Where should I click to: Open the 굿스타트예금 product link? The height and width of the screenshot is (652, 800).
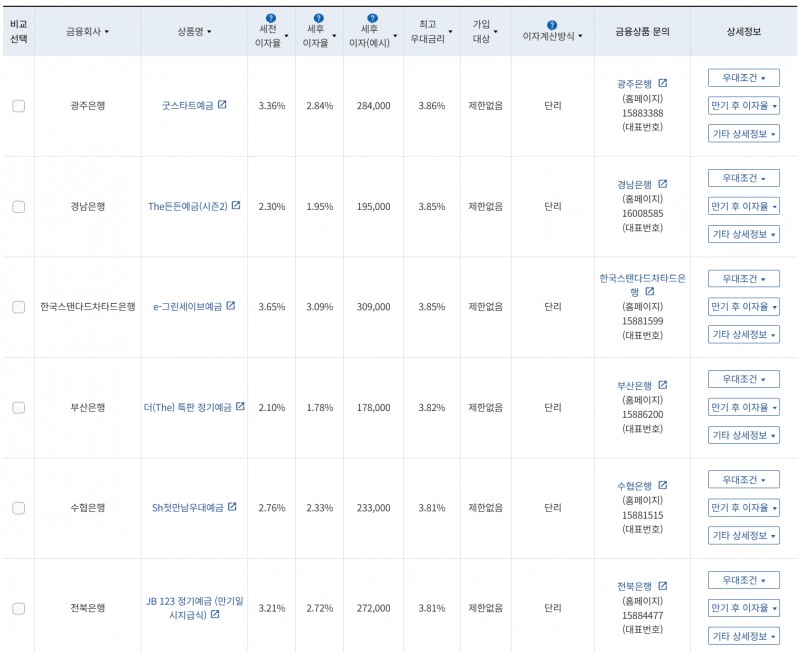pyautogui.click(x=187, y=106)
